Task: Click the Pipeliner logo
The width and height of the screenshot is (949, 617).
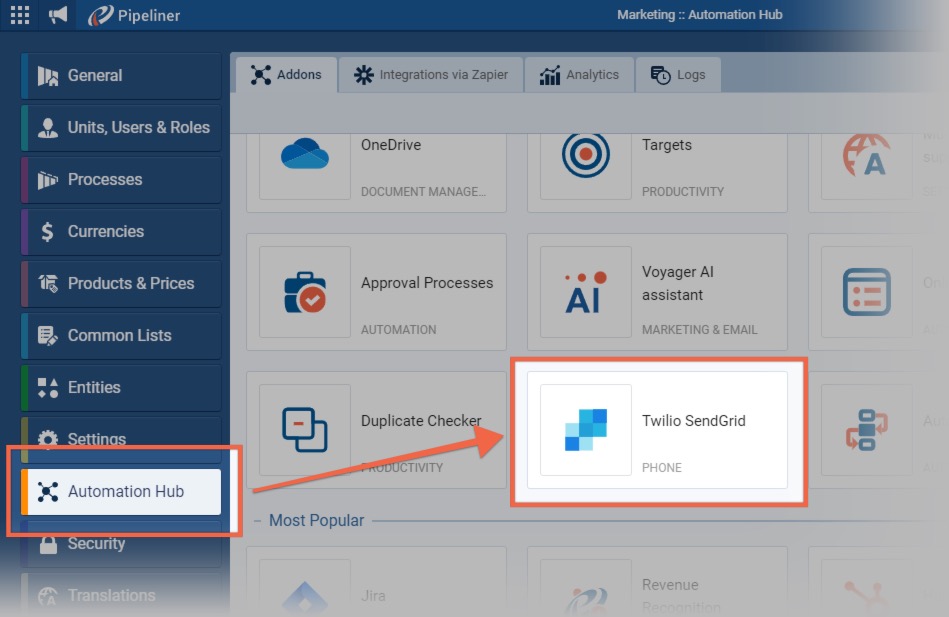Action: click(134, 15)
